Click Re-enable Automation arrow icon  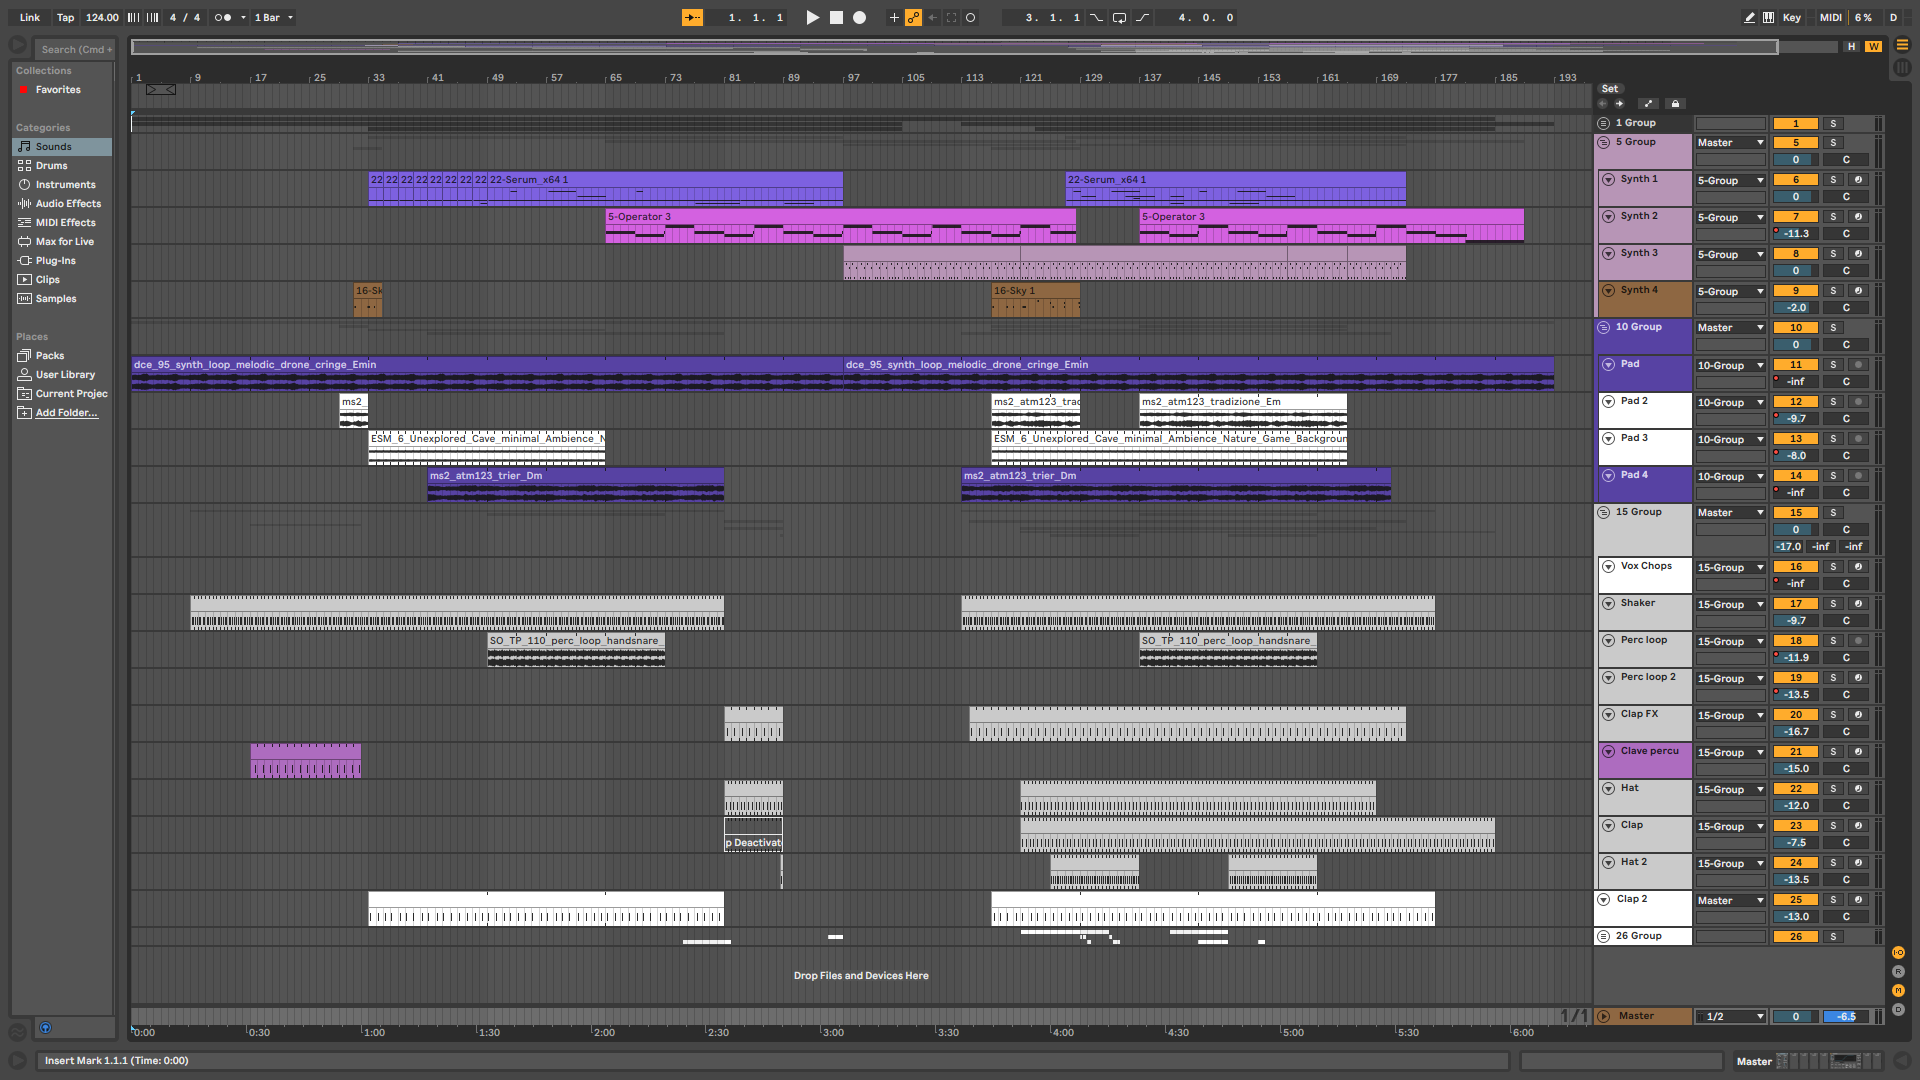(x=932, y=17)
